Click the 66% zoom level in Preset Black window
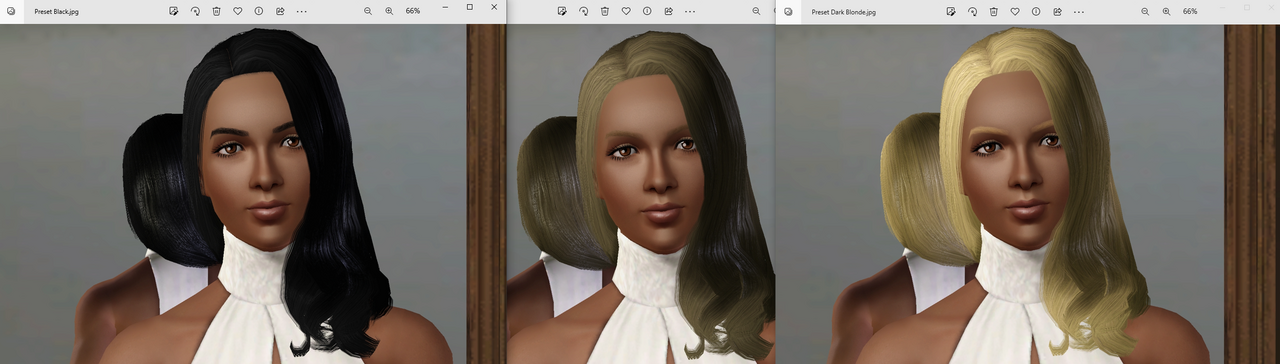 (x=413, y=11)
